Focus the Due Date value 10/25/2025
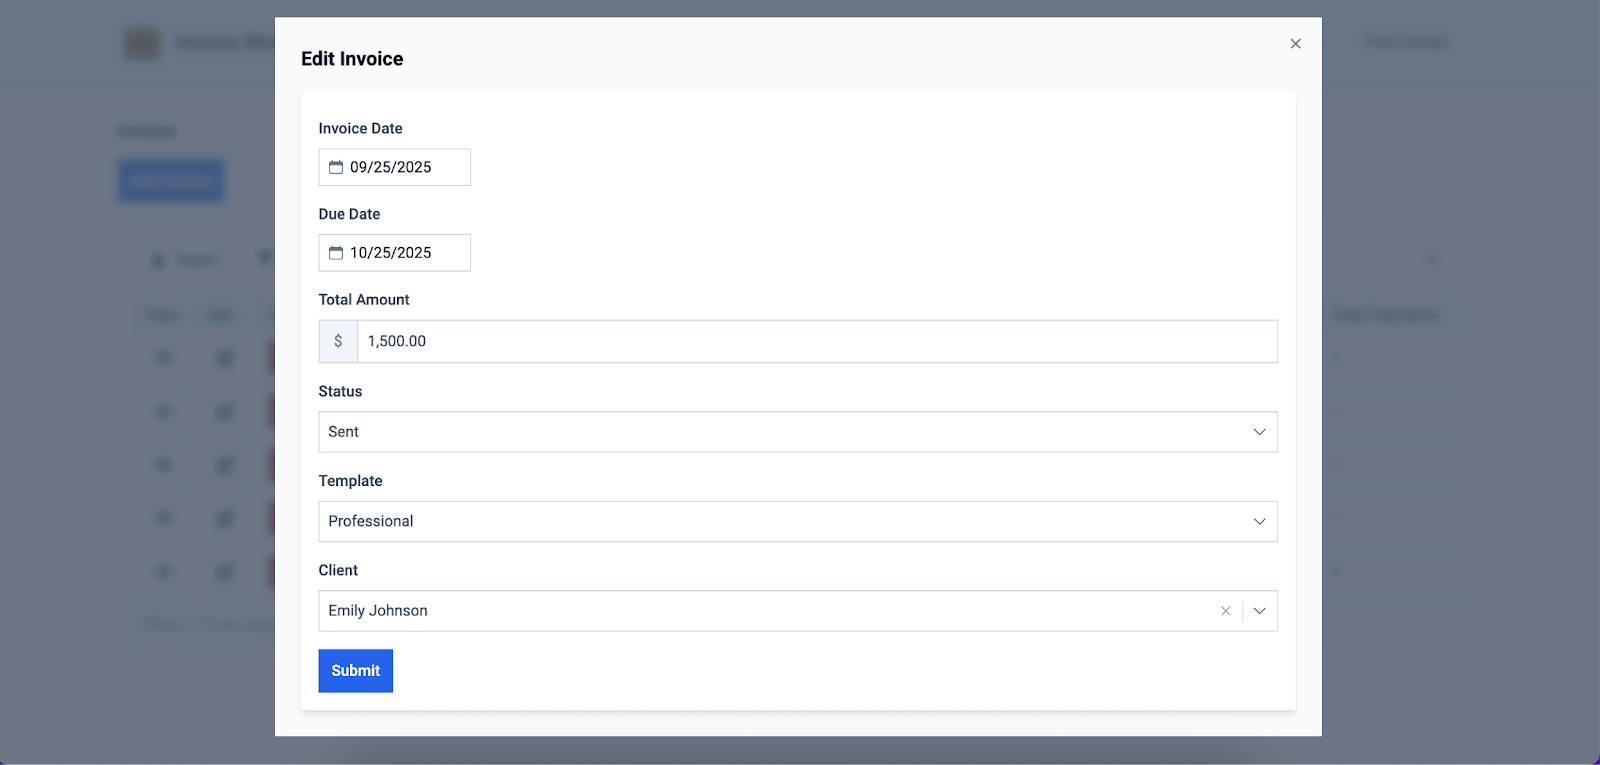 (x=391, y=253)
